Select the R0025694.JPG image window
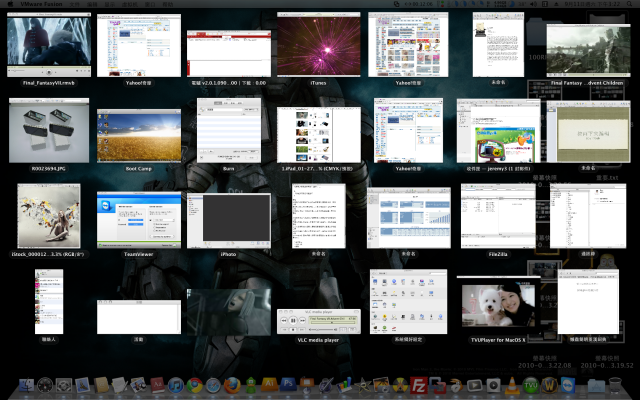The image size is (640, 400). [49, 130]
